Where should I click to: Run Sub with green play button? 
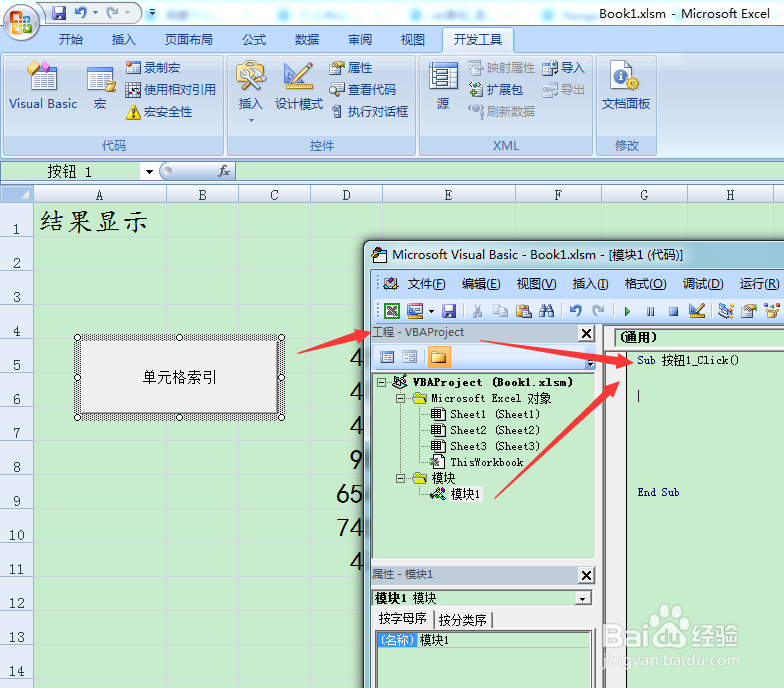coord(627,312)
